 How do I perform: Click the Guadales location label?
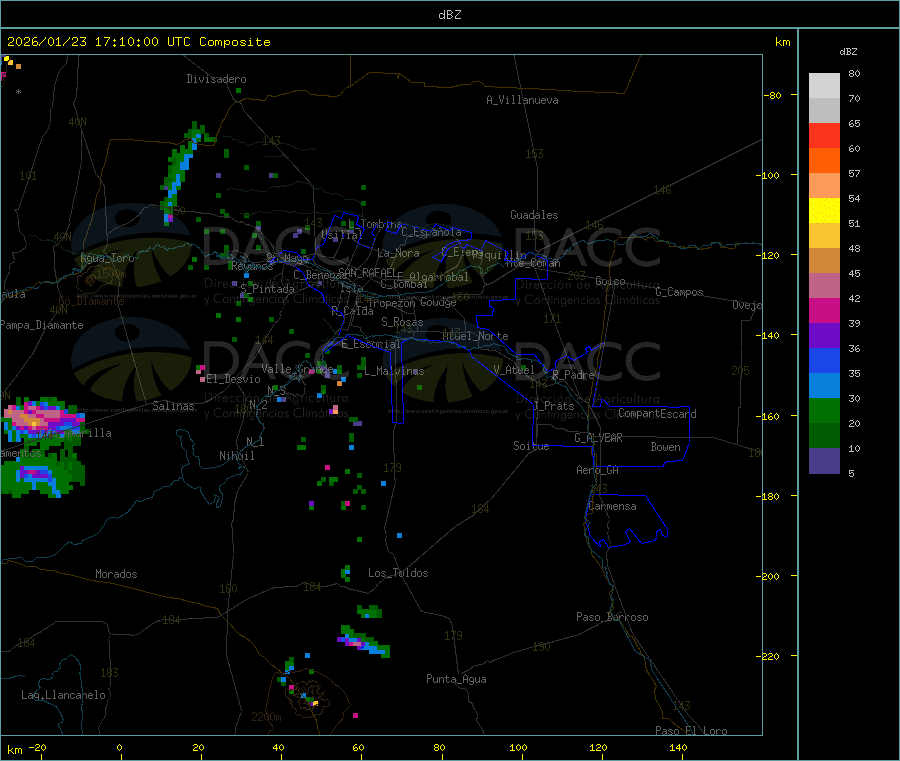coord(534,215)
